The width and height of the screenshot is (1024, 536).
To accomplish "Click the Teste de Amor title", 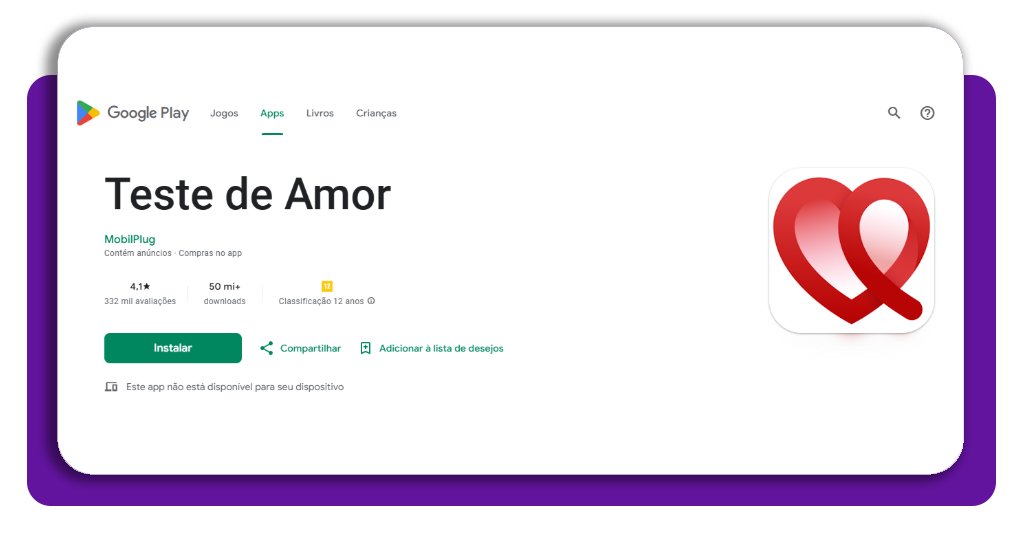I will click(x=248, y=194).
